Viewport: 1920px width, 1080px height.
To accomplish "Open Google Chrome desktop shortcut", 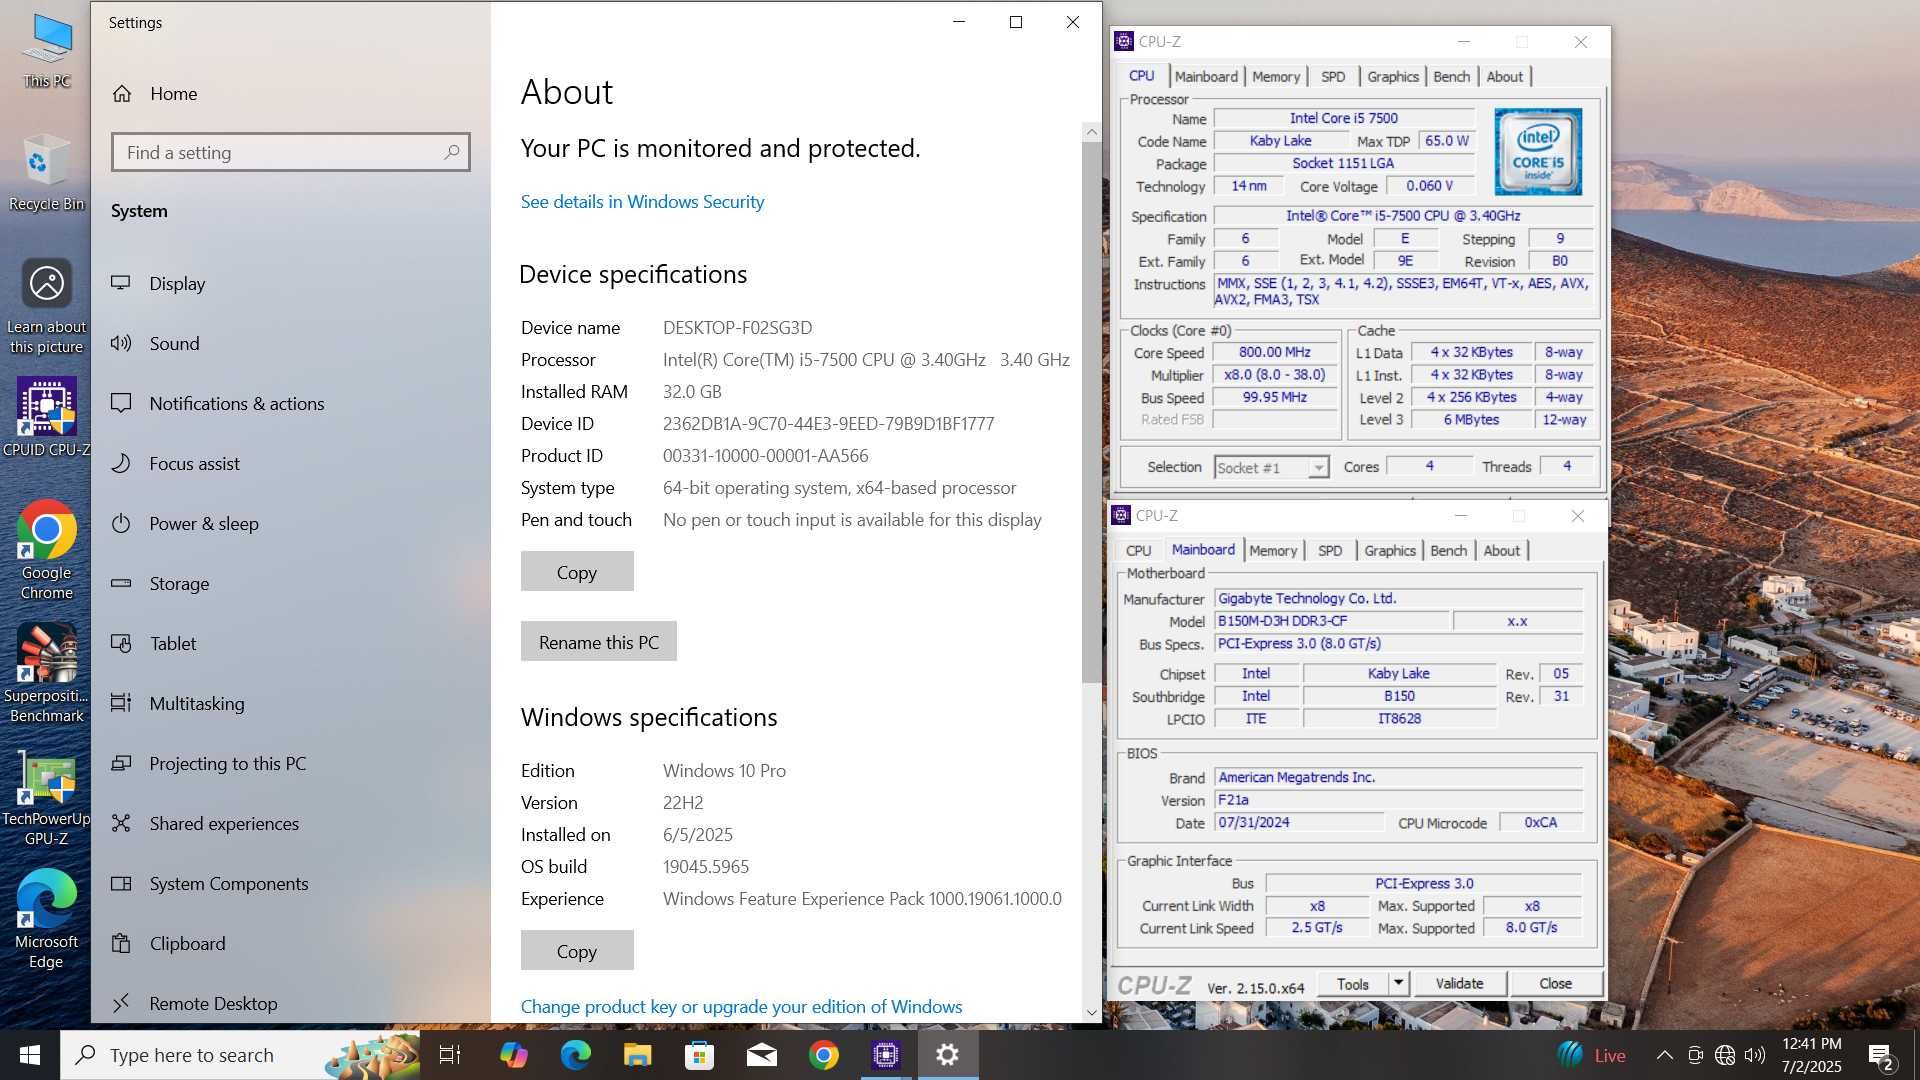I will (46, 550).
